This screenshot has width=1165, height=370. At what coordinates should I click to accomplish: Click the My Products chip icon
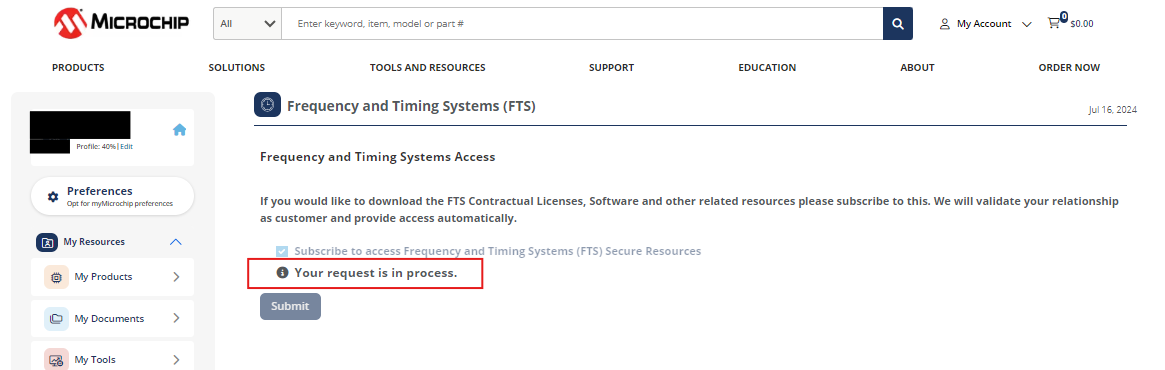click(56, 277)
